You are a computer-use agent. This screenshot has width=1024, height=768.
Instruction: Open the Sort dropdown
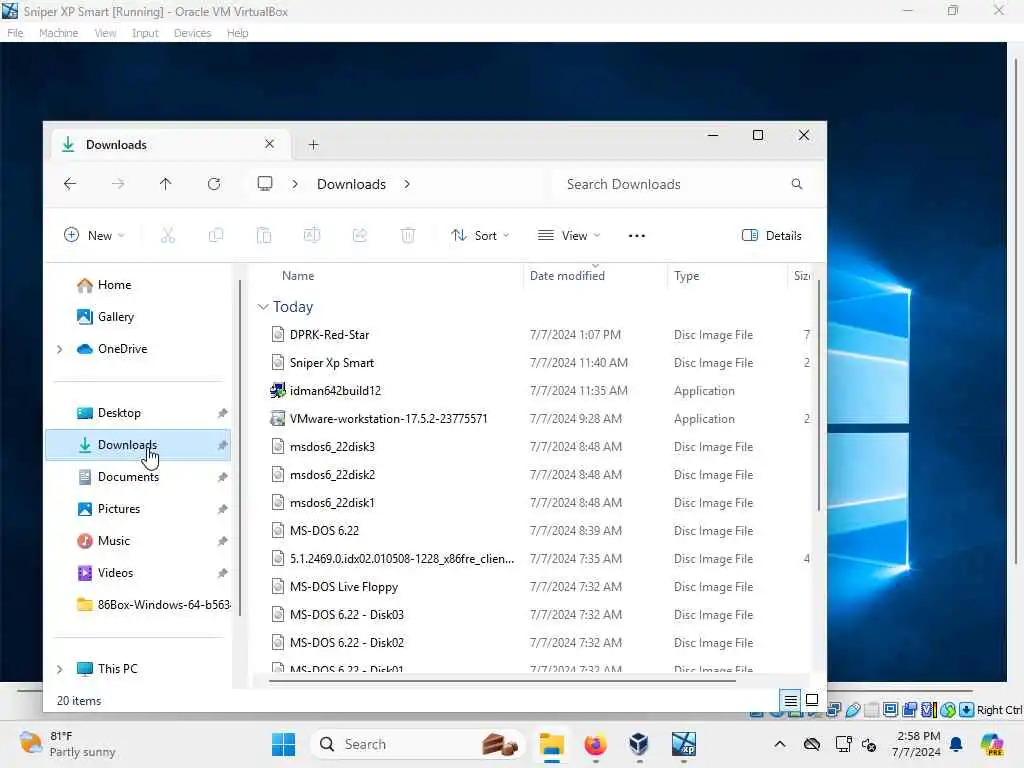[x=480, y=236]
